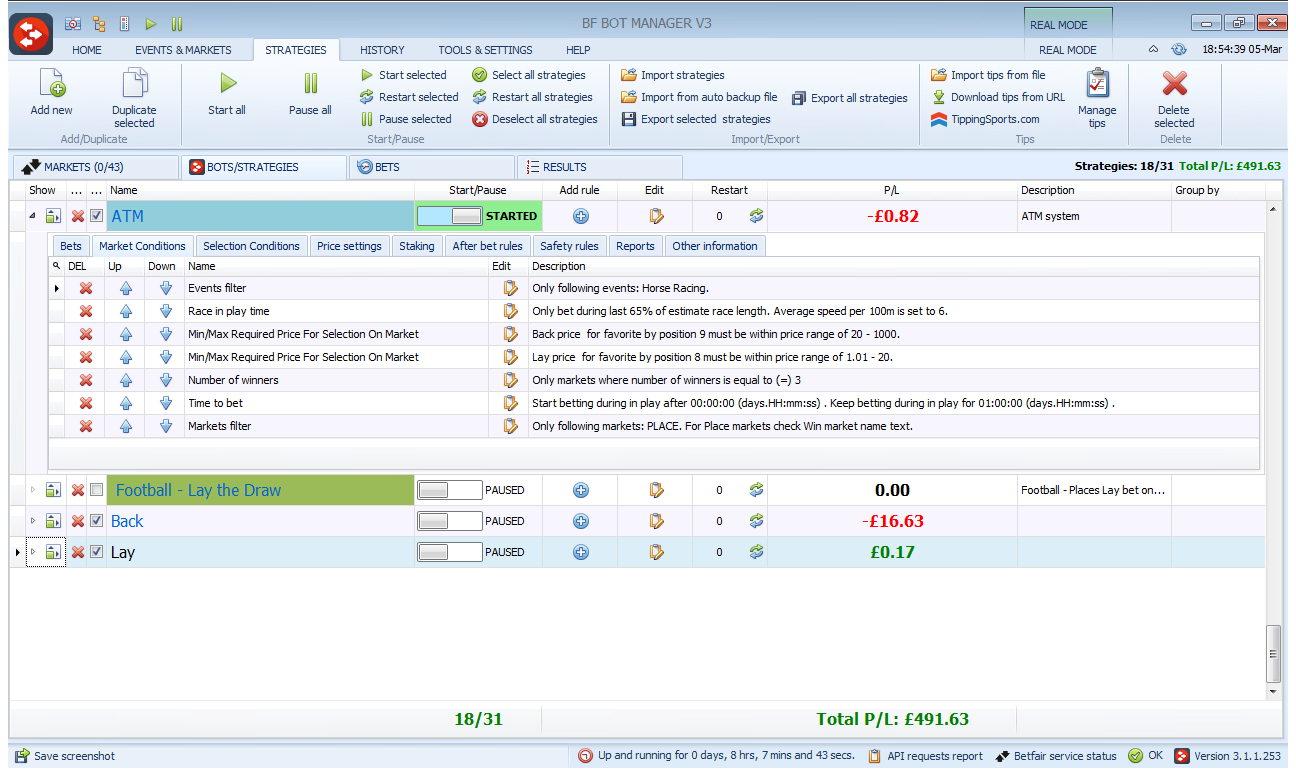Open the STRATEGIES ribbon tab
This screenshot has height=776, width=1296.
(x=296, y=50)
